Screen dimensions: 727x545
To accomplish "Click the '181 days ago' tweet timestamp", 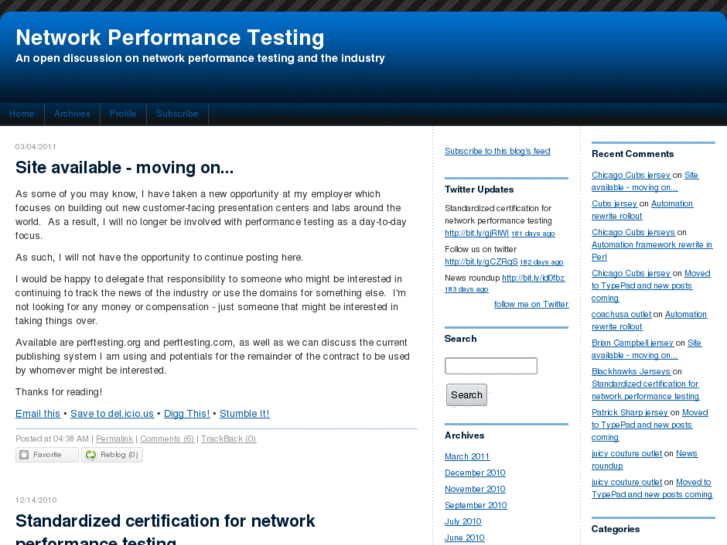I will click(533, 234).
